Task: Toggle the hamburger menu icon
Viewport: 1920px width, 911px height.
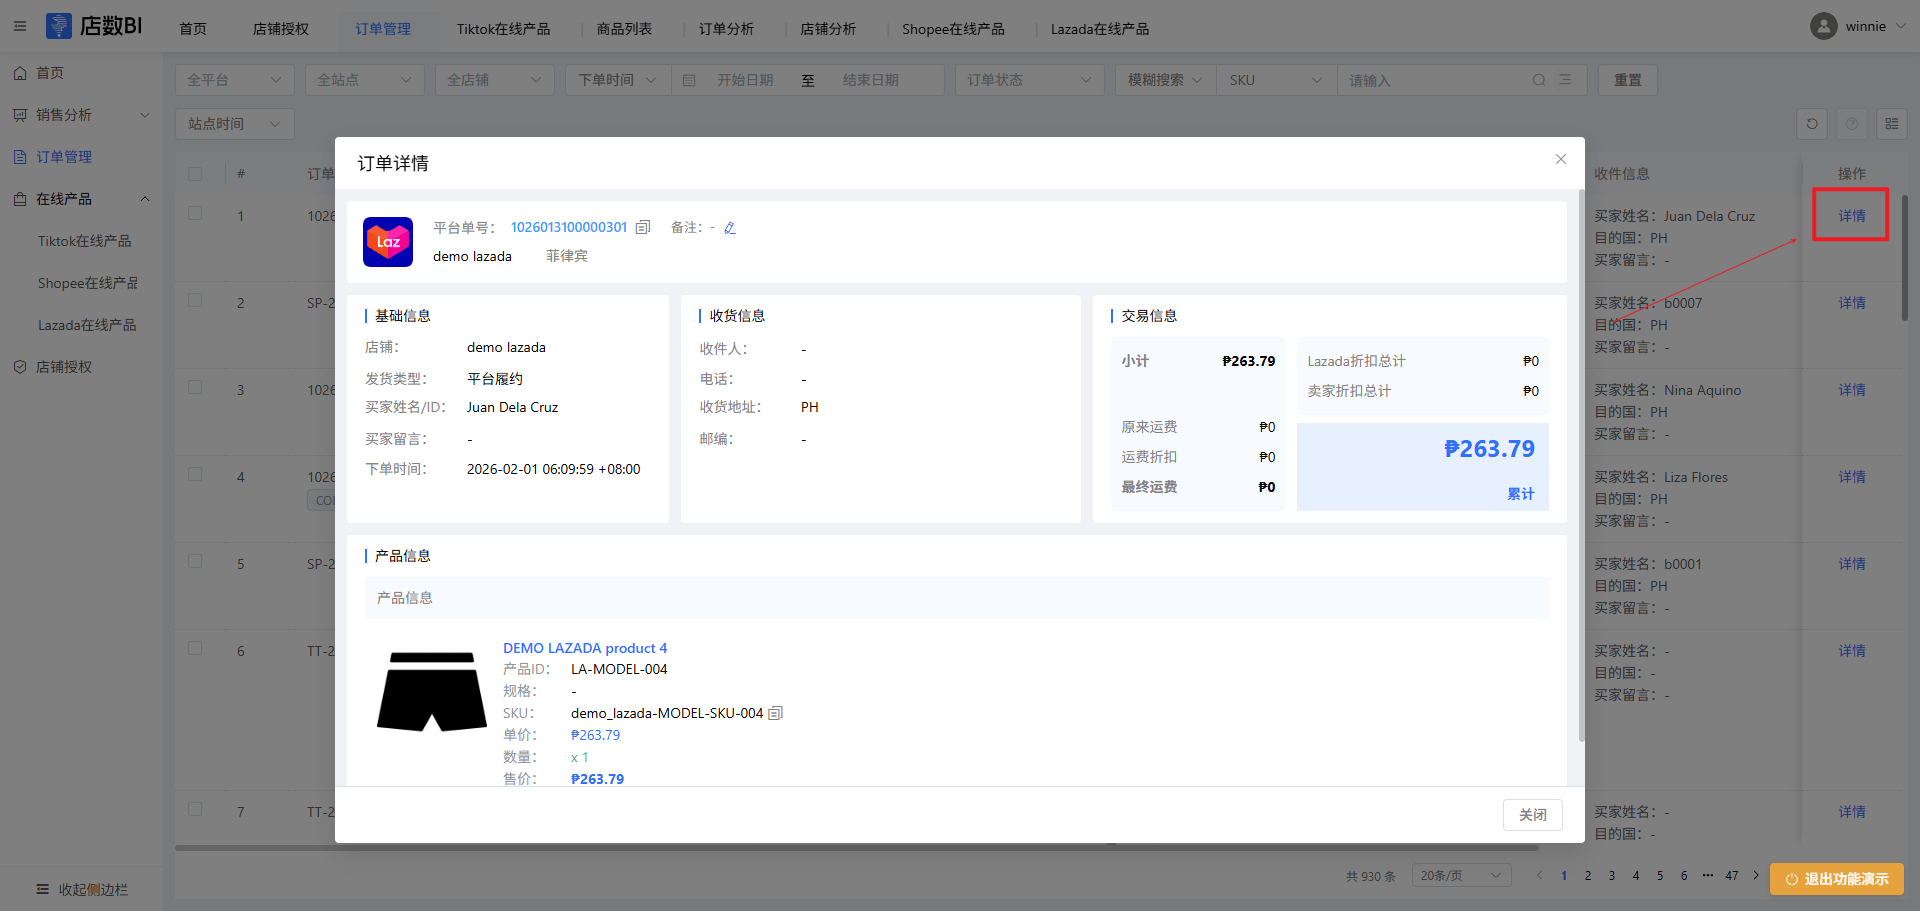Action: [x=20, y=27]
